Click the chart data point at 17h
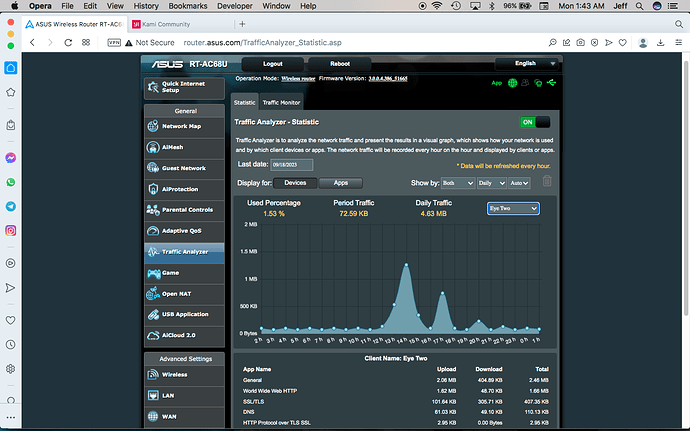690x431 pixels. [x=442, y=293]
